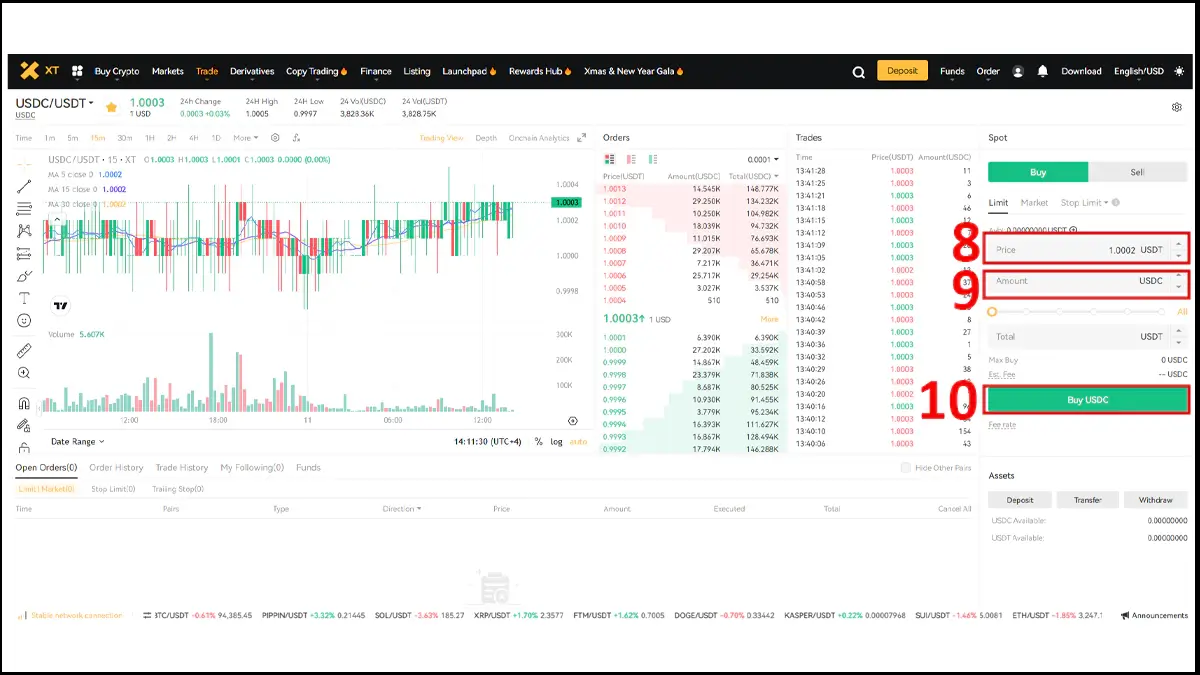The image size is (1200, 675).
Task: Click the Transfer button in Assets
Action: pos(1088,500)
